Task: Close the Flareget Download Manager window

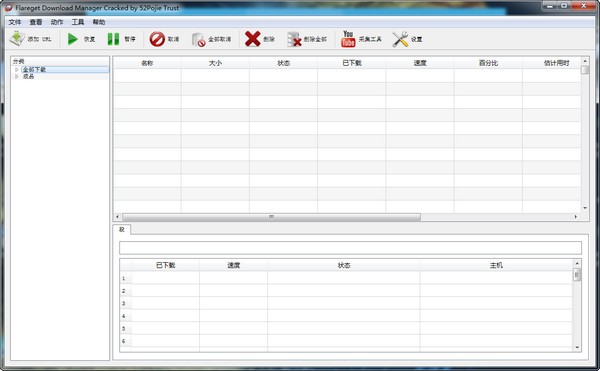Action: click(584, 6)
